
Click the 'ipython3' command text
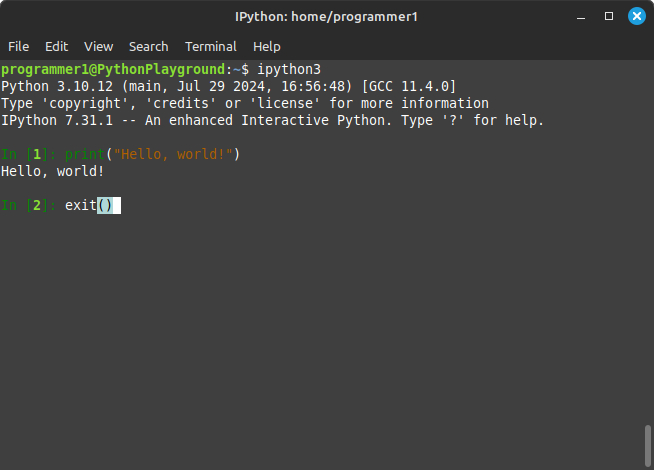pos(289,69)
